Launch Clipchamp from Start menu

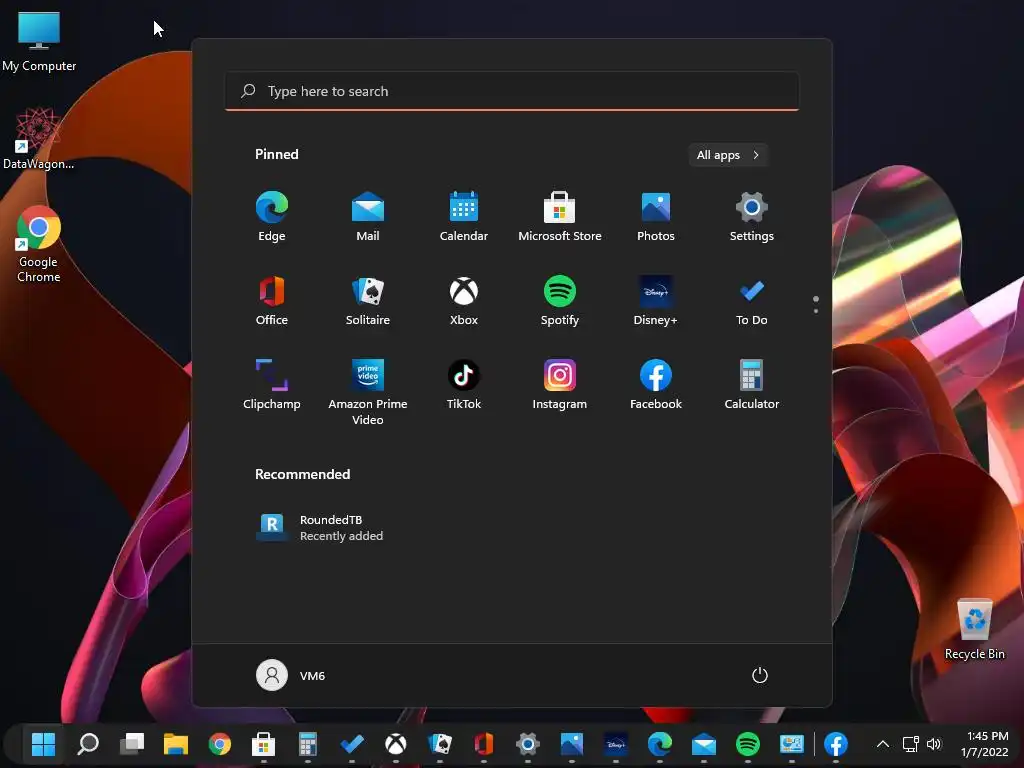[x=272, y=385]
